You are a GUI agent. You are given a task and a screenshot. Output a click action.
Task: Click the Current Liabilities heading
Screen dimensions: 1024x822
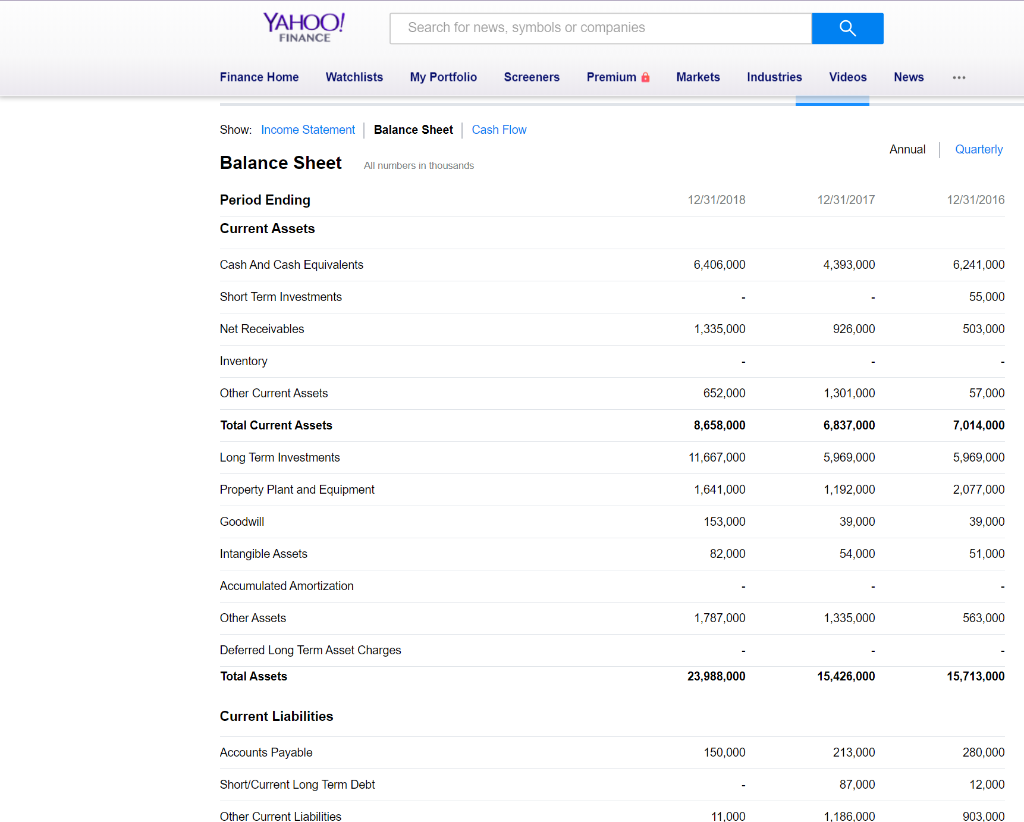(276, 716)
